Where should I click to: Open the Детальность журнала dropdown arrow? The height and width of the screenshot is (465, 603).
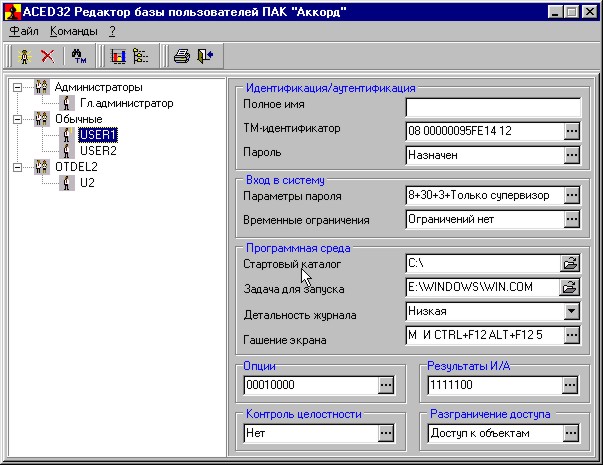click(571, 311)
